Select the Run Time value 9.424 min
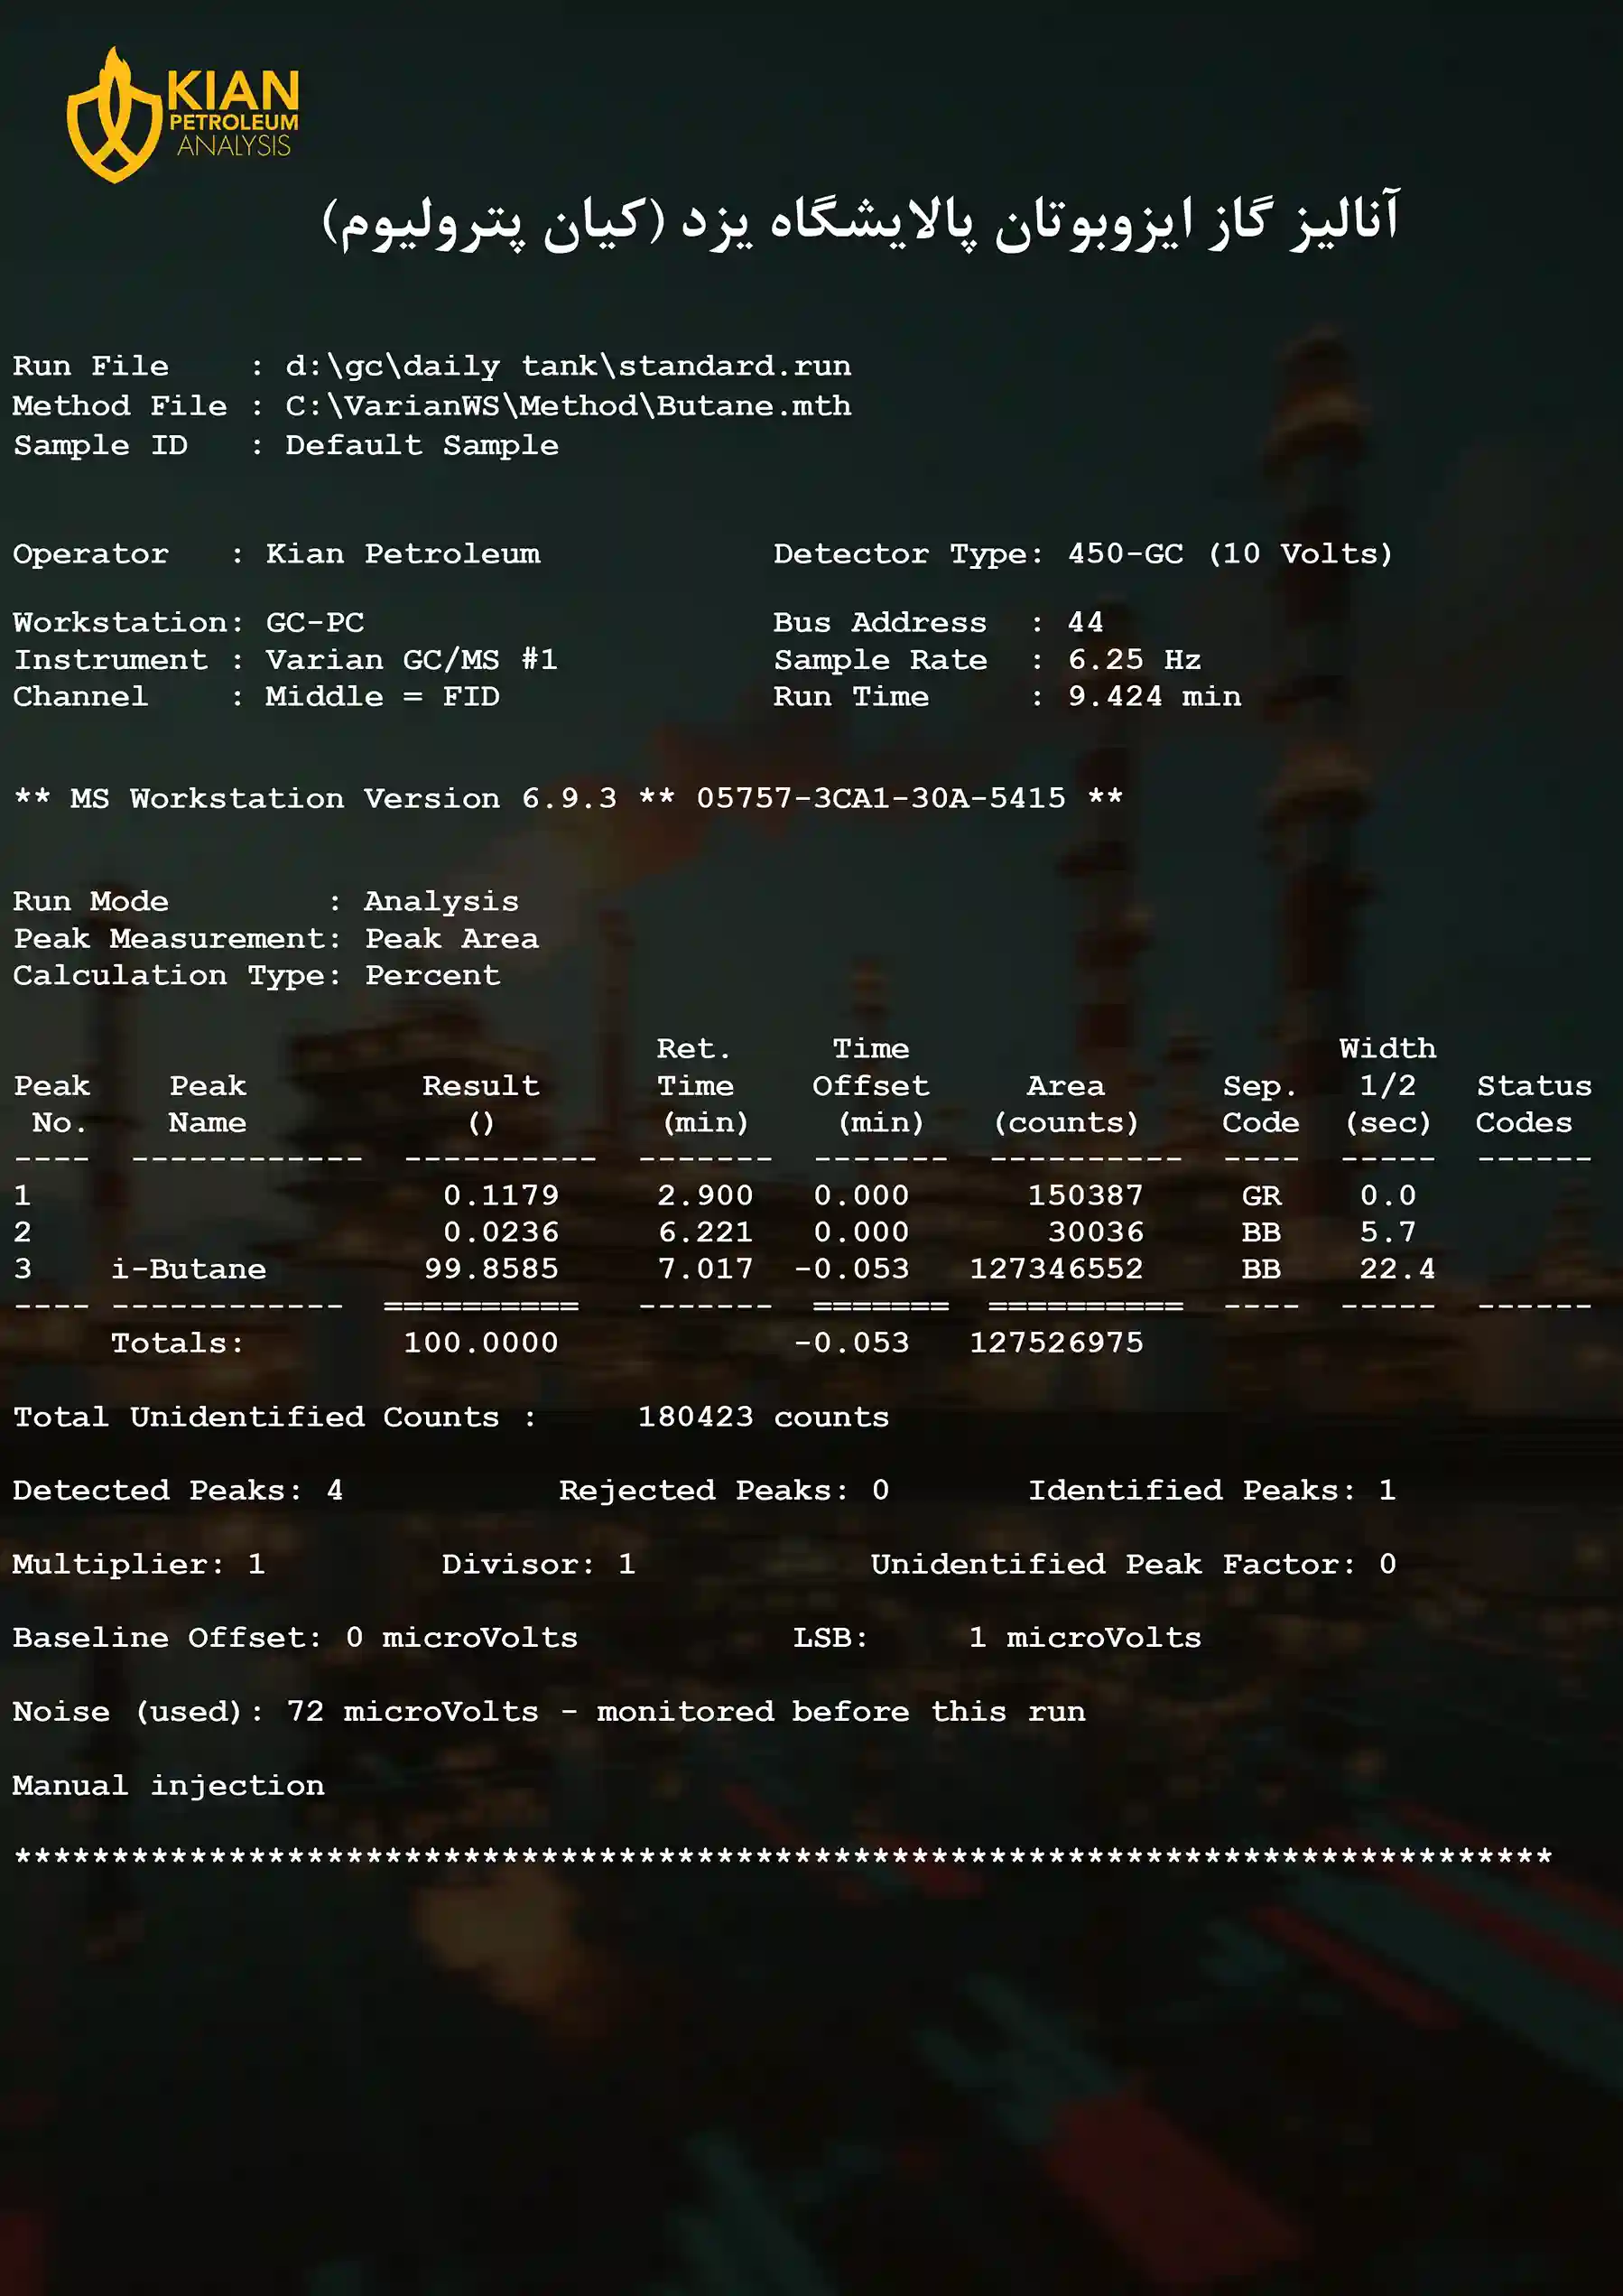The width and height of the screenshot is (1623, 2296). point(1153,697)
